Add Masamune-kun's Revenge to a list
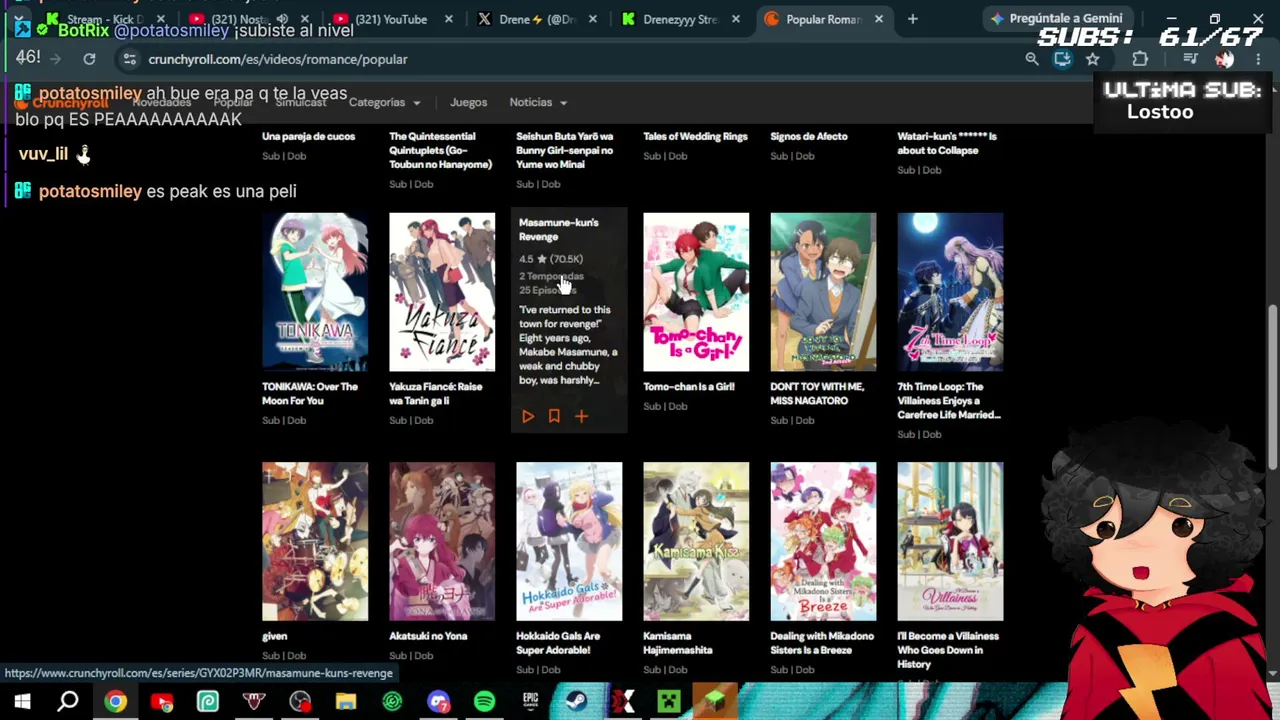Image resolution: width=1280 pixels, height=720 pixels. [581, 416]
